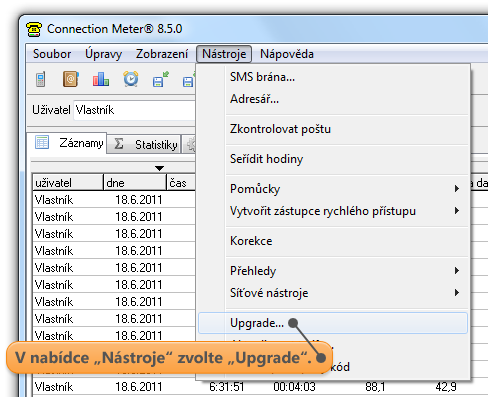Sort by the dne column header
This screenshot has height=397, width=488.
click(135, 182)
